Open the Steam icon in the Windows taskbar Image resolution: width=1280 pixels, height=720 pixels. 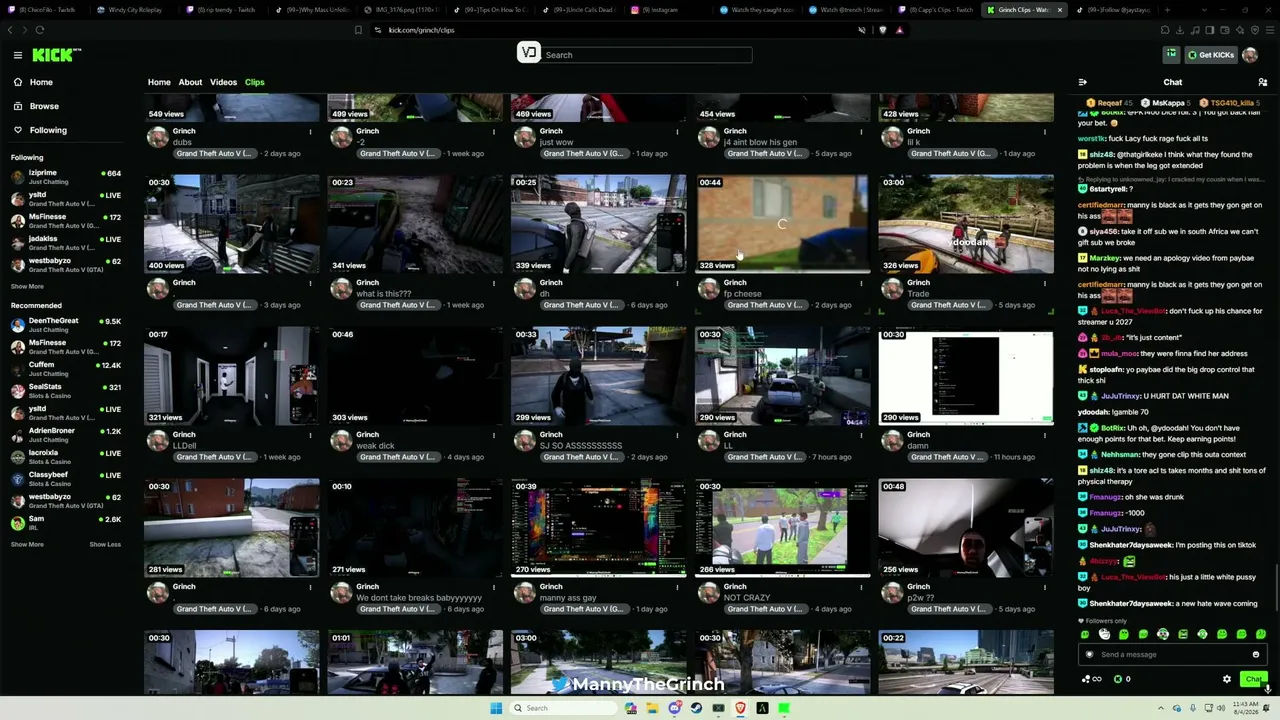(x=696, y=708)
